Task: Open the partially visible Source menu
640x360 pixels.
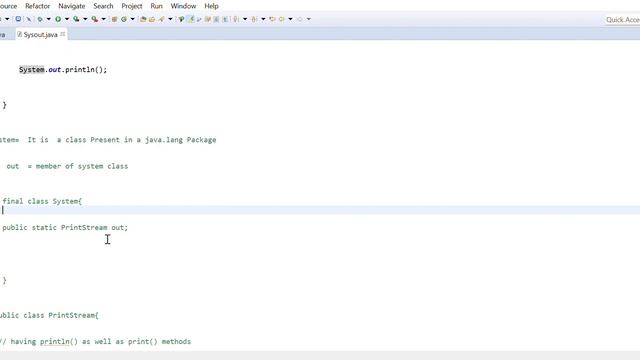Action: coord(8,6)
